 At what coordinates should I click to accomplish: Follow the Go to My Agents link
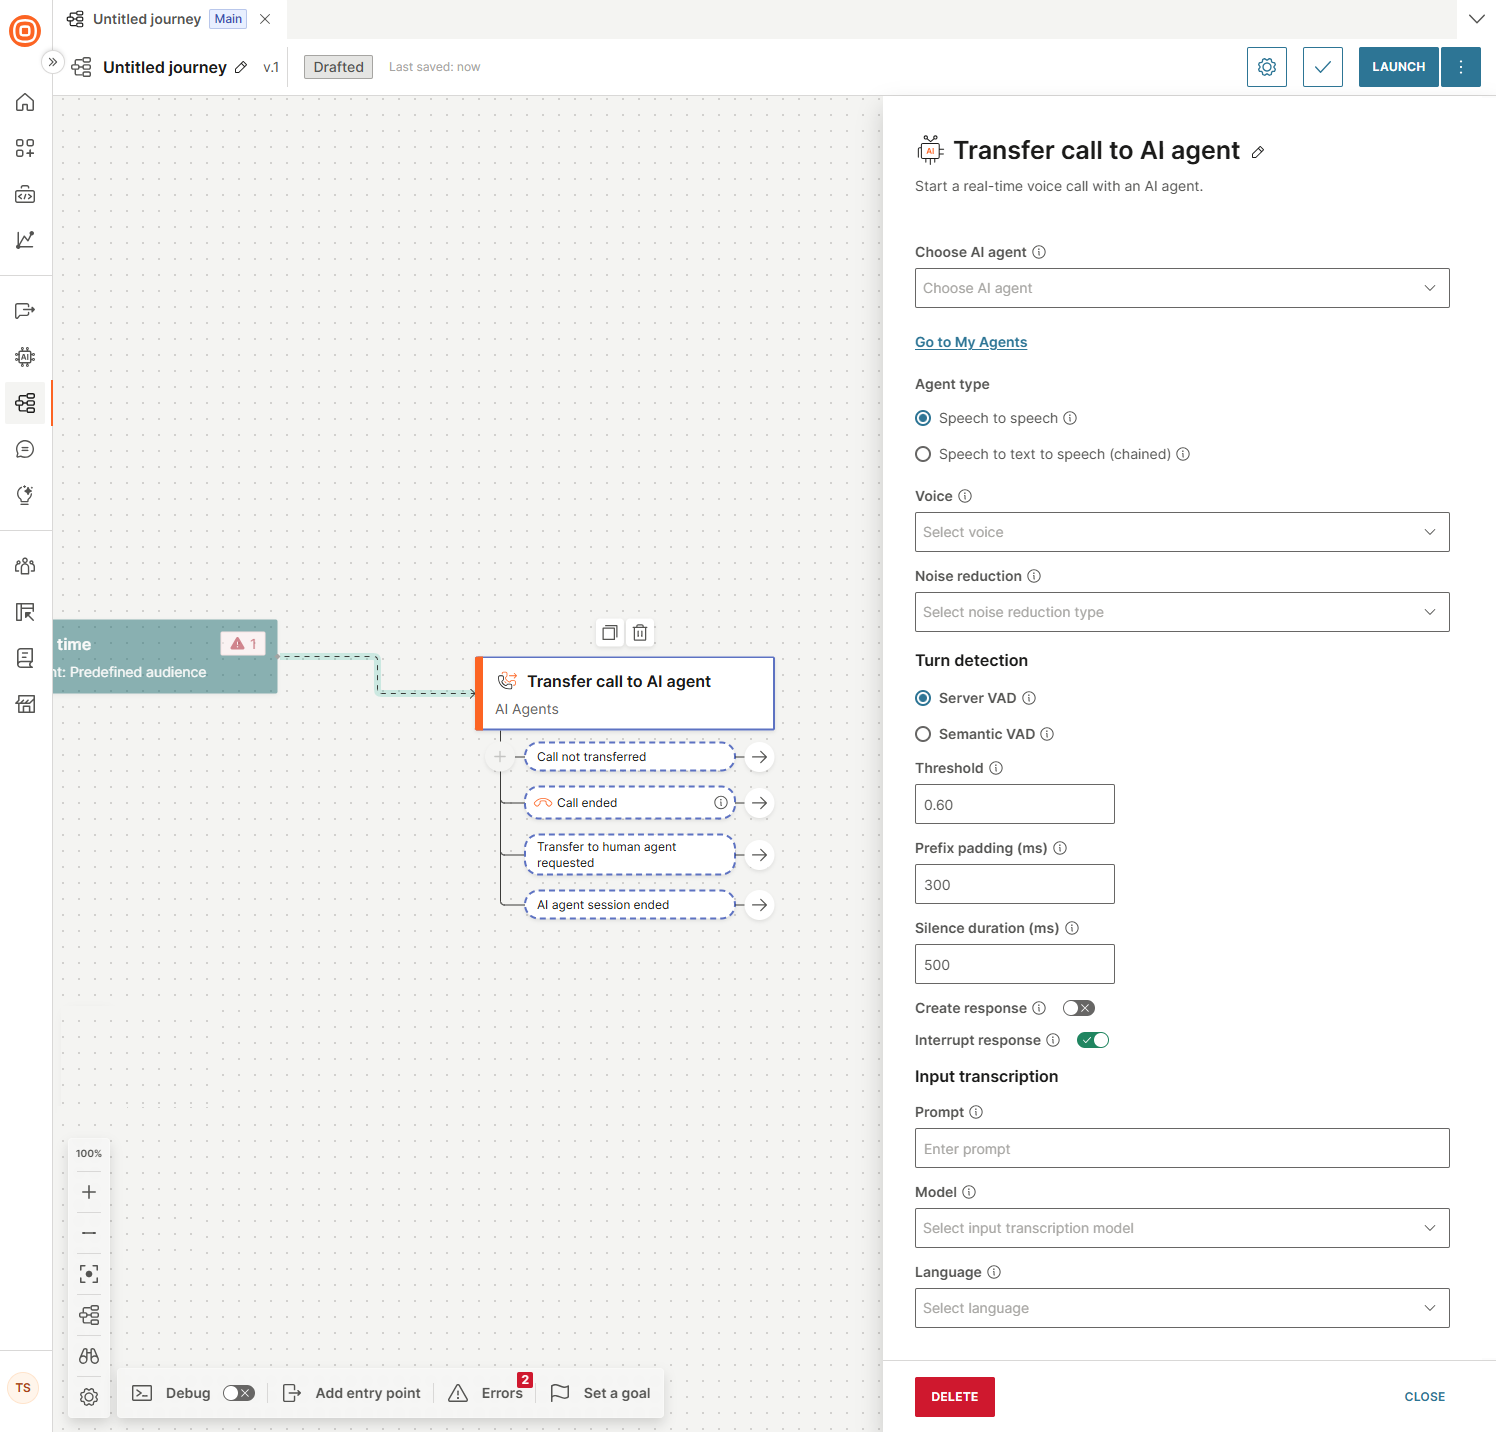pos(970,342)
